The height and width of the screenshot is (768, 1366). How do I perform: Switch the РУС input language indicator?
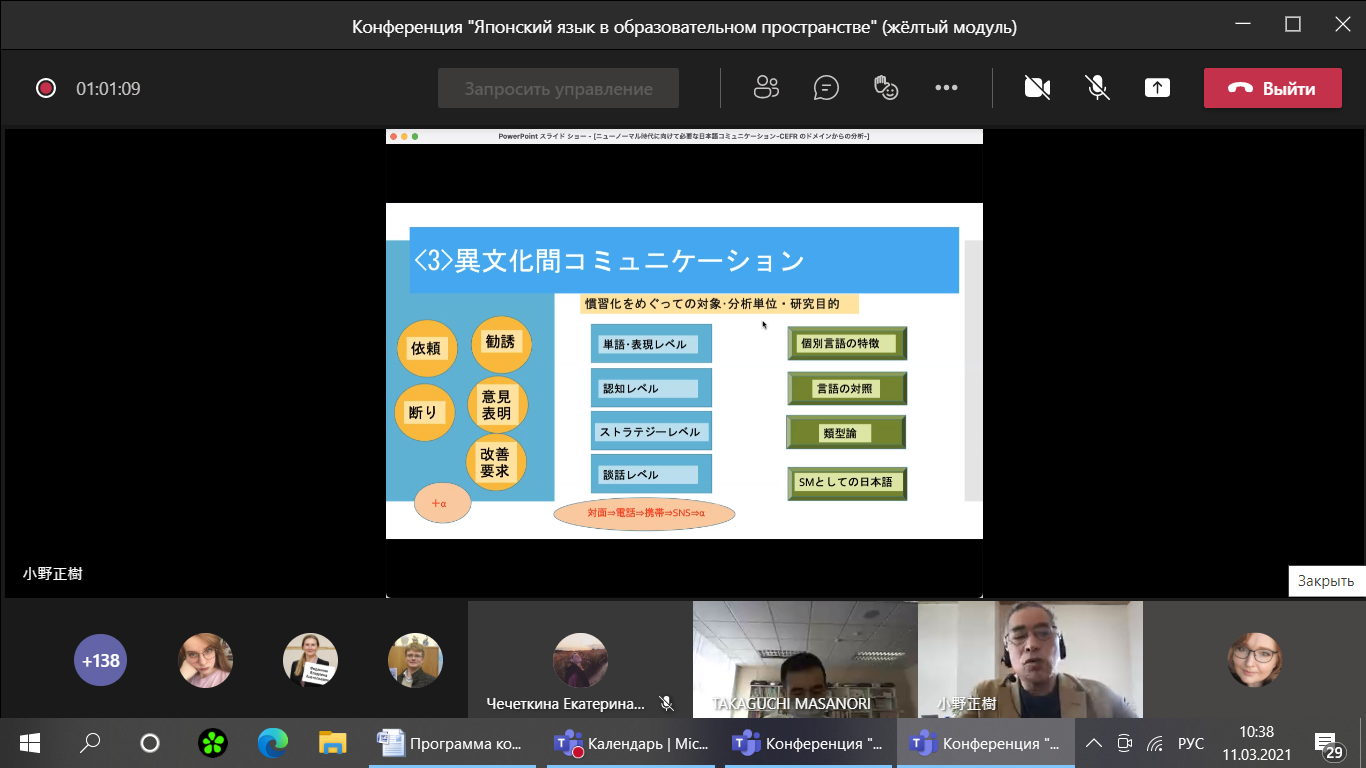click(1191, 743)
